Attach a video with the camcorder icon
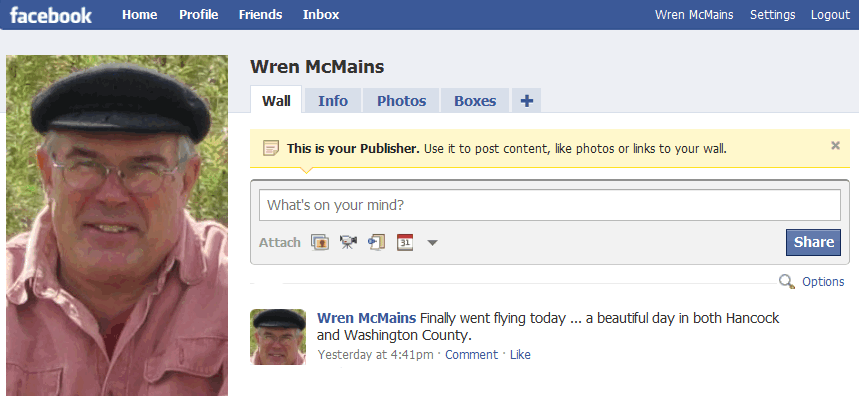859x401 pixels. [348, 242]
